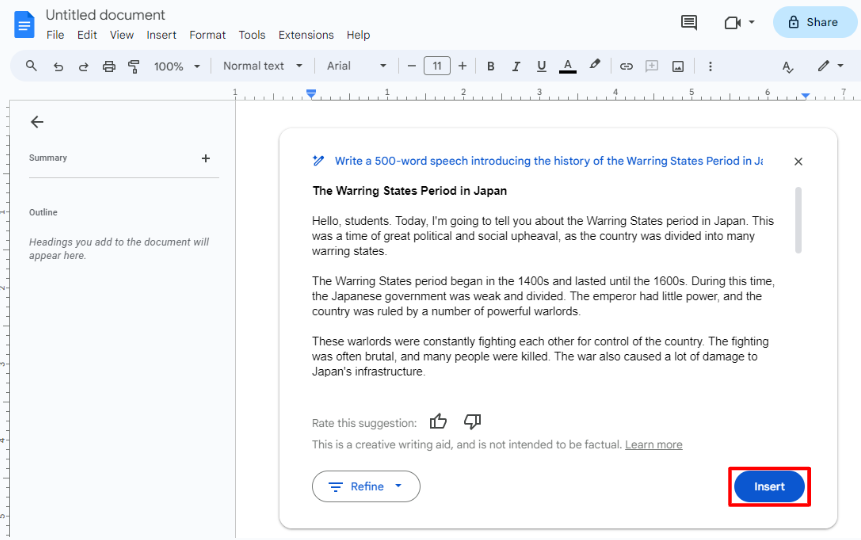Toggle bold formatting
Screen dimensions: 861x540
pos(491,66)
